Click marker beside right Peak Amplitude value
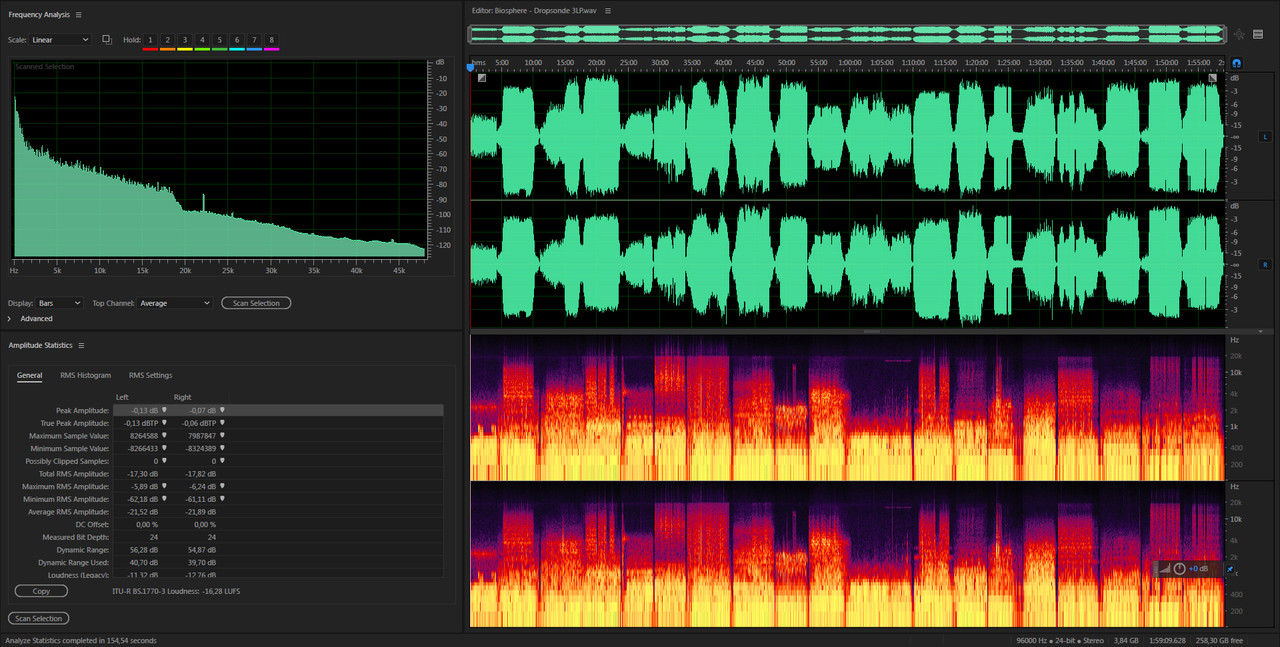This screenshot has width=1280, height=647. [x=223, y=410]
